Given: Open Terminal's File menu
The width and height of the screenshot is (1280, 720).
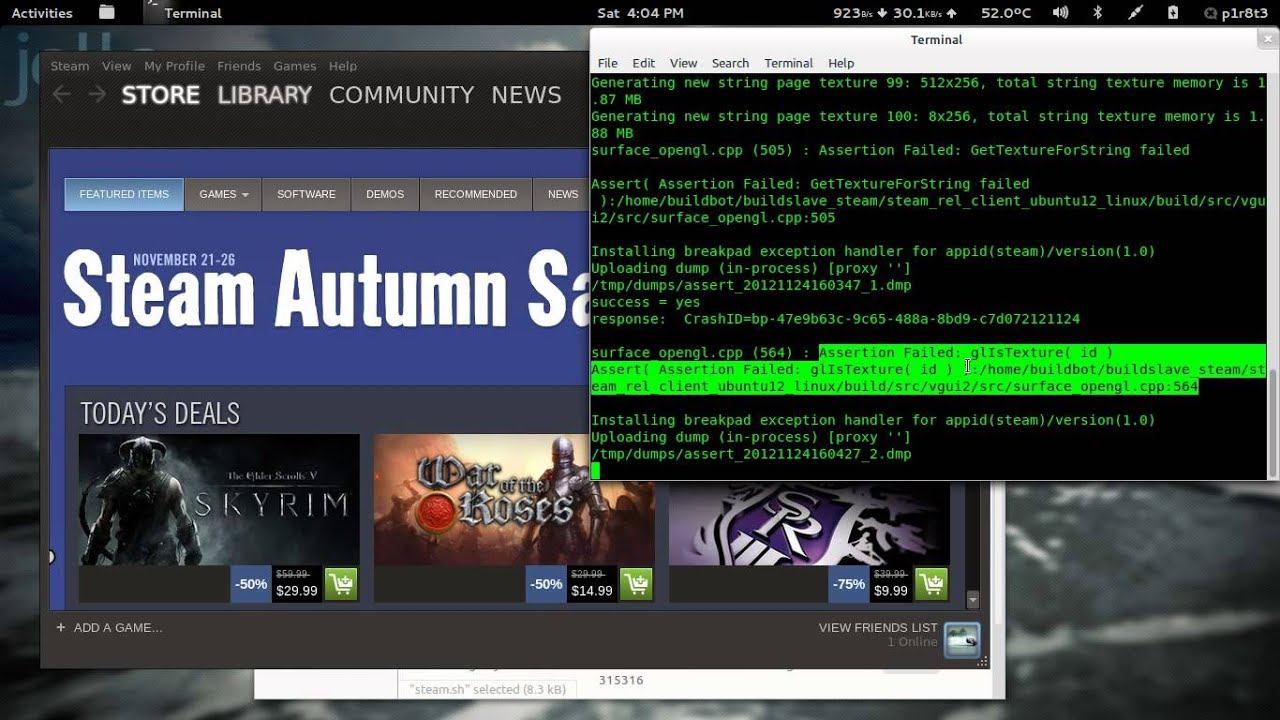Looking at the screenshot, I should [x=607, y=63].
